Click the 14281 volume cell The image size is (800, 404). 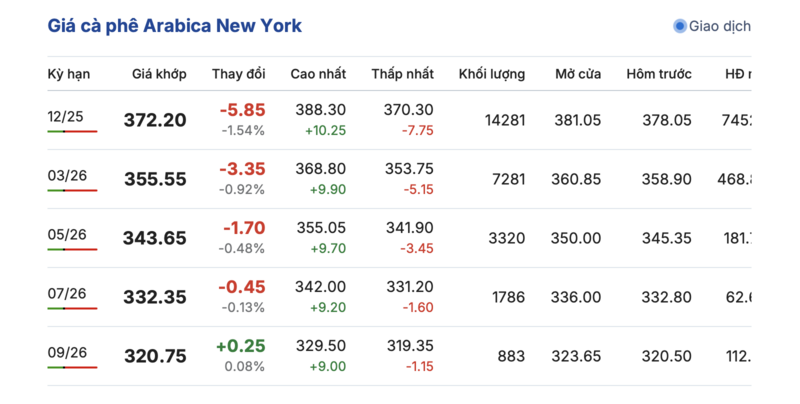504,121
